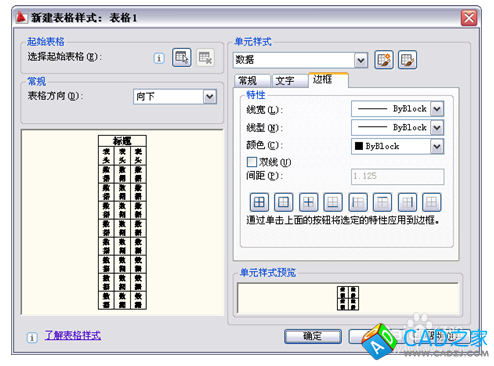Open the 颜色 ByBlock color dropdown
This screenshot has width=494, height=366.
[x=397, y=146]
